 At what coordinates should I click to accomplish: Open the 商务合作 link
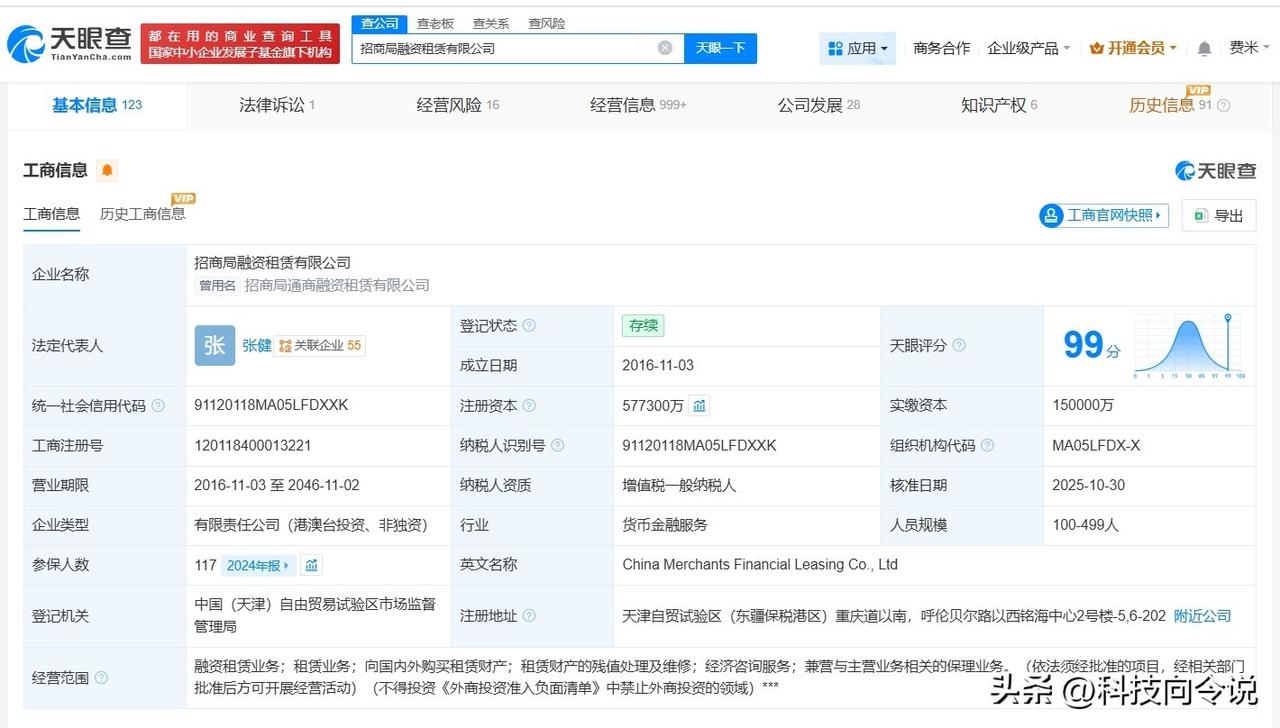pos(942,48)
